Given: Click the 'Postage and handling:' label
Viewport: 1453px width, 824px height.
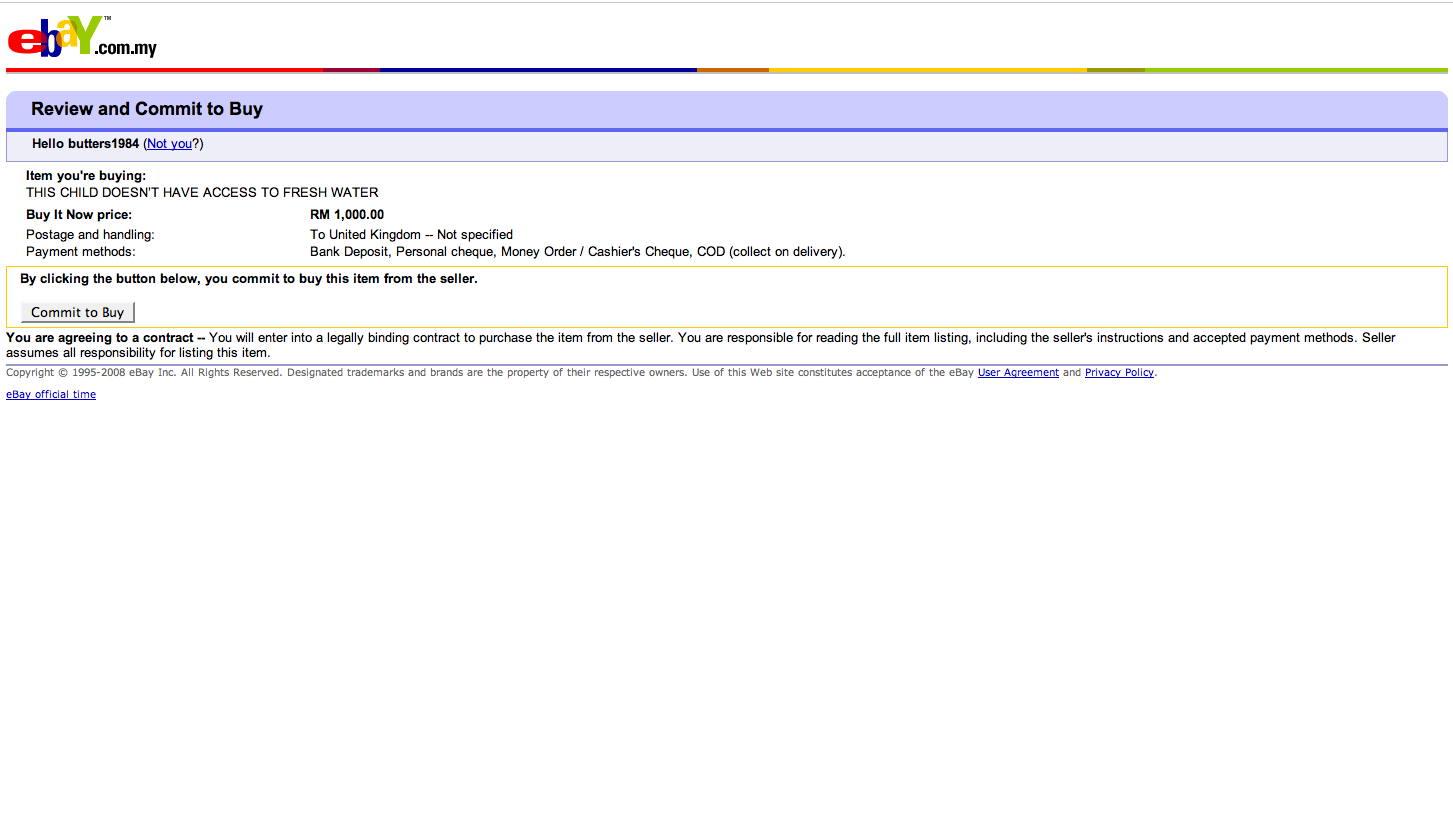Looking at the screenshot, I should 90,235.
